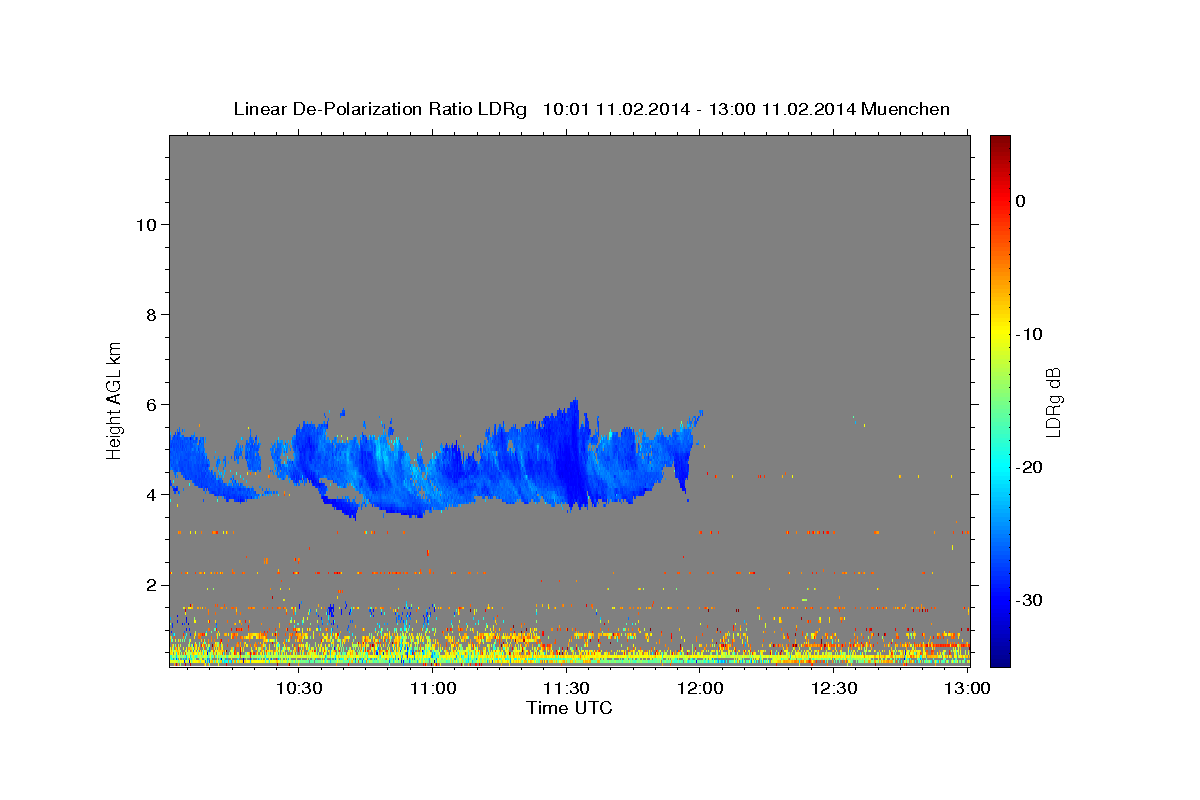
Task: Click the dark red top of the colorbar
Action: (1000, 143)
